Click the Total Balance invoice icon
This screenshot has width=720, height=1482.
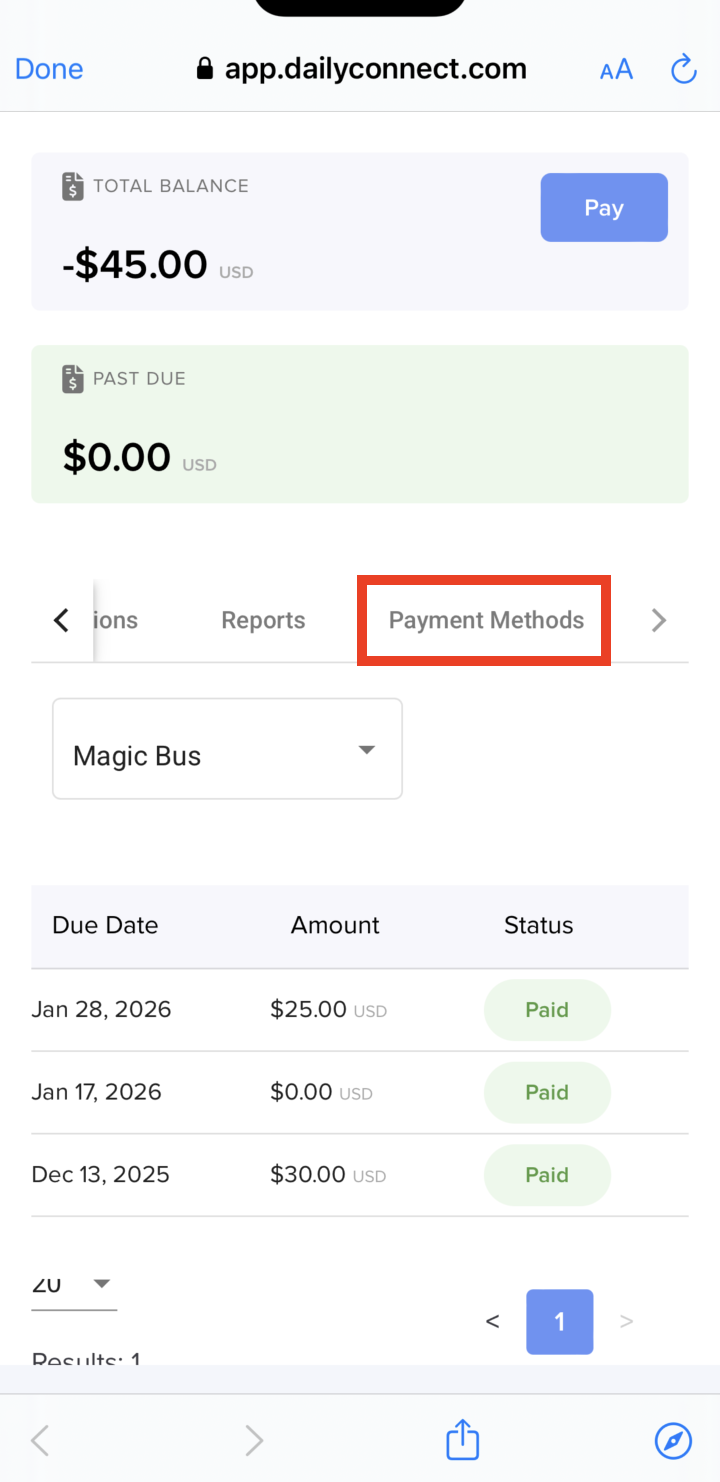coord(72,187)
